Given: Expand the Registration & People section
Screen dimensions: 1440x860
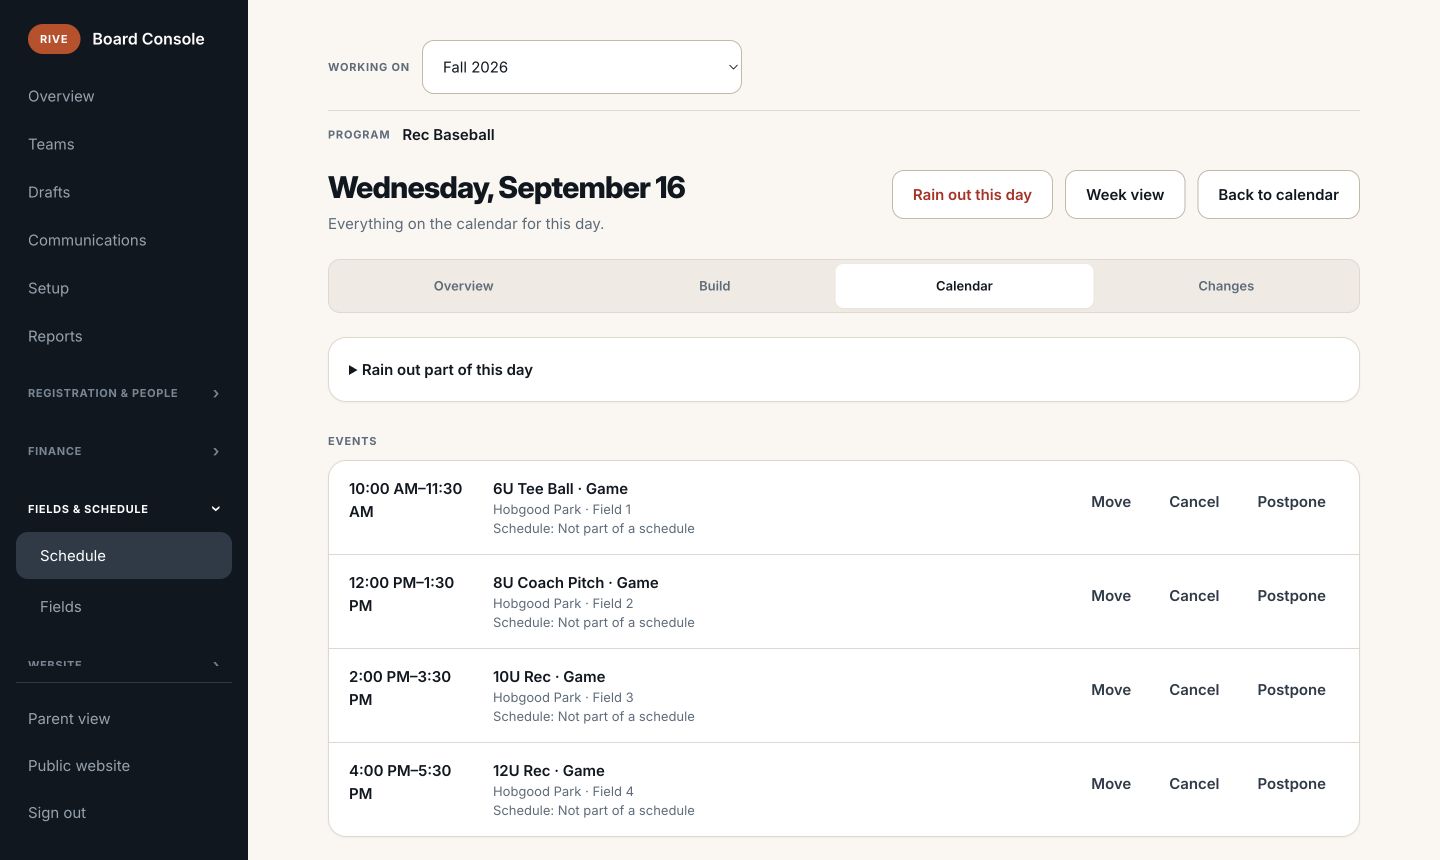Looking at the screenshot, I should click(124, 393).
